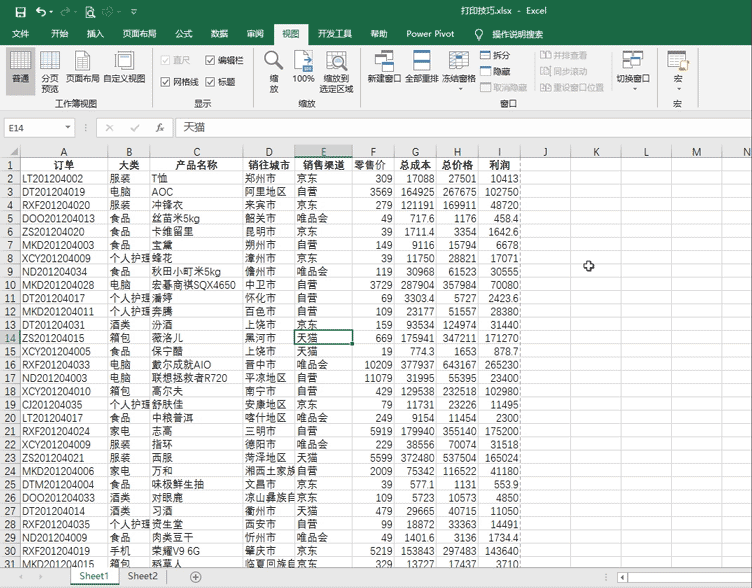Click the Macros (宏) icon

(x=678, y=62)
